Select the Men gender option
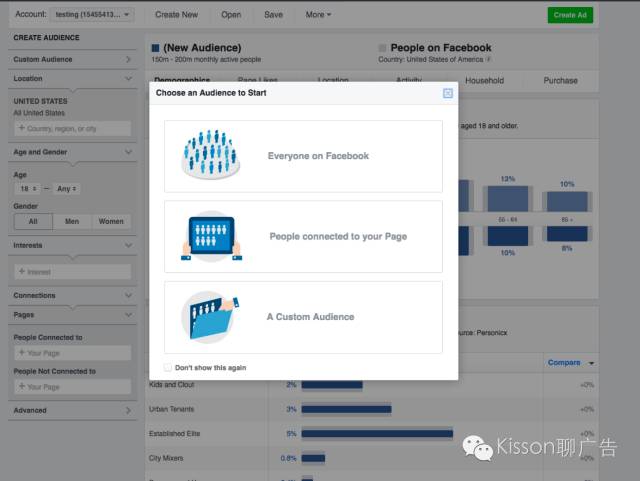The width and height of the screenshot is (640, 481). tap(72, 221)
